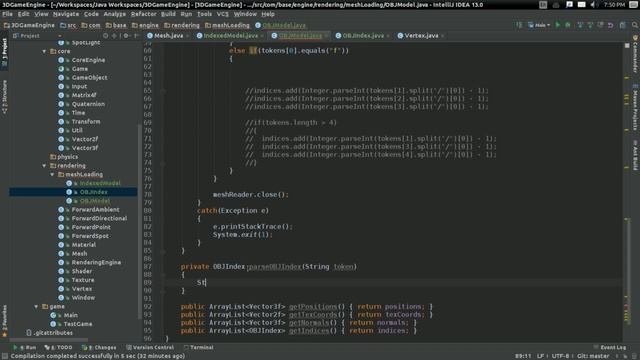640x360 pixels.
Task: Open Maven Projects side panel
Action: (636, 108)
